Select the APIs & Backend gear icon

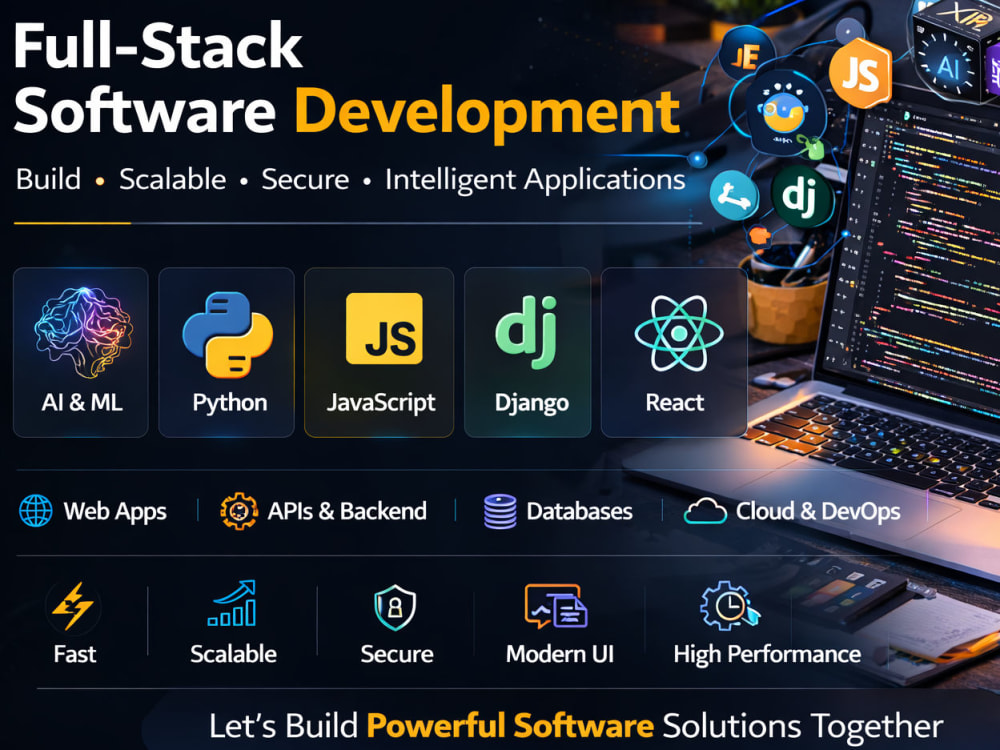(239, 511)
